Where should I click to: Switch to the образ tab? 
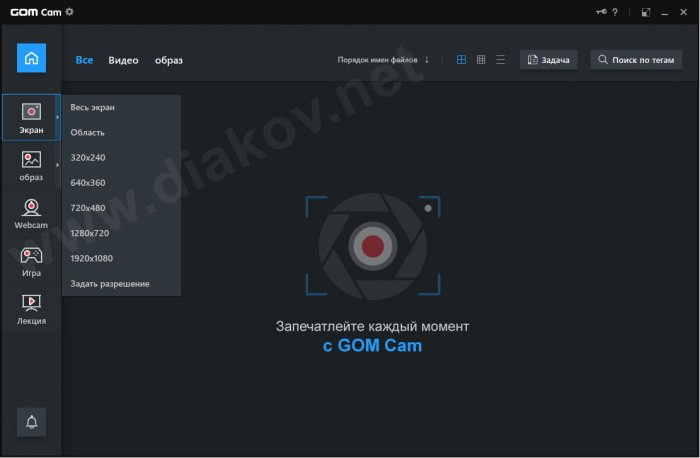coord(169,60)
